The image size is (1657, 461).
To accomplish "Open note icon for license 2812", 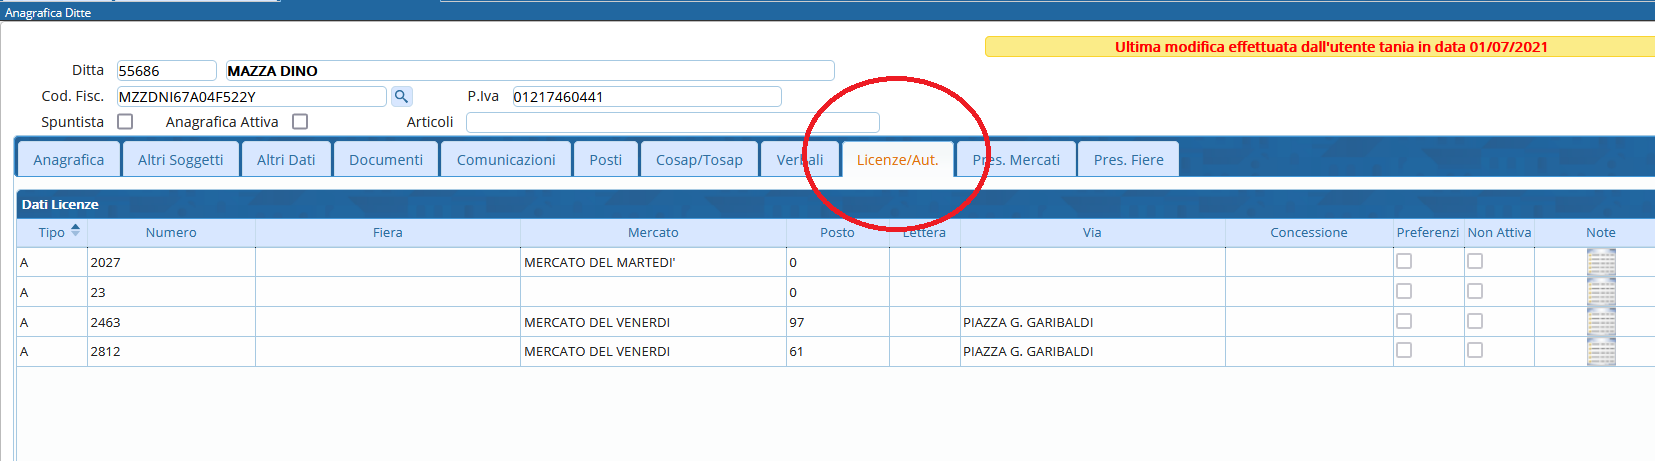I will pos(1600,351).
